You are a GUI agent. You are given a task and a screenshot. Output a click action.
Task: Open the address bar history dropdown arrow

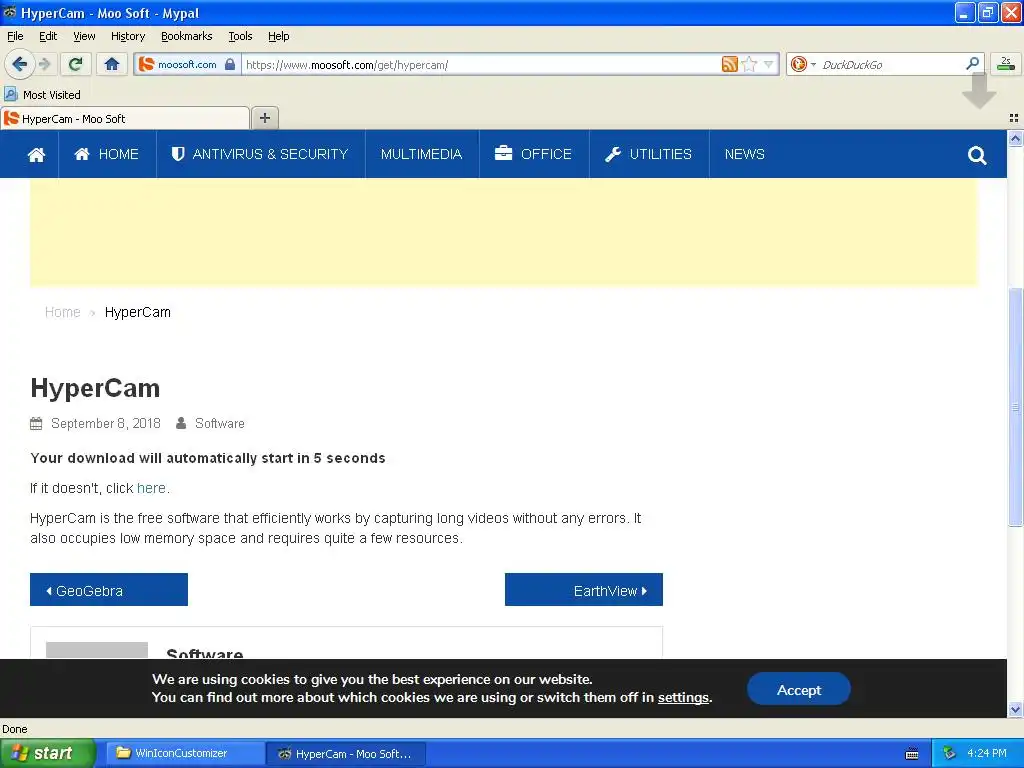coord(769,64)
